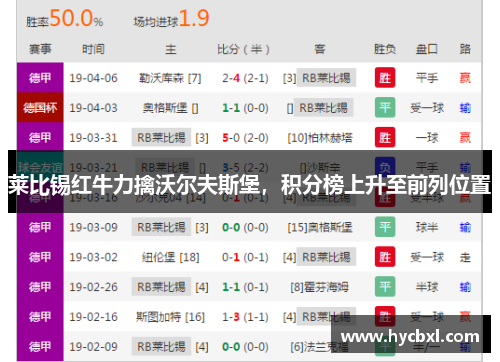Select the 德甲 tag in the 19-04-06 row
Viewport: 500px width, 362px height.
[x=40, y=78]
